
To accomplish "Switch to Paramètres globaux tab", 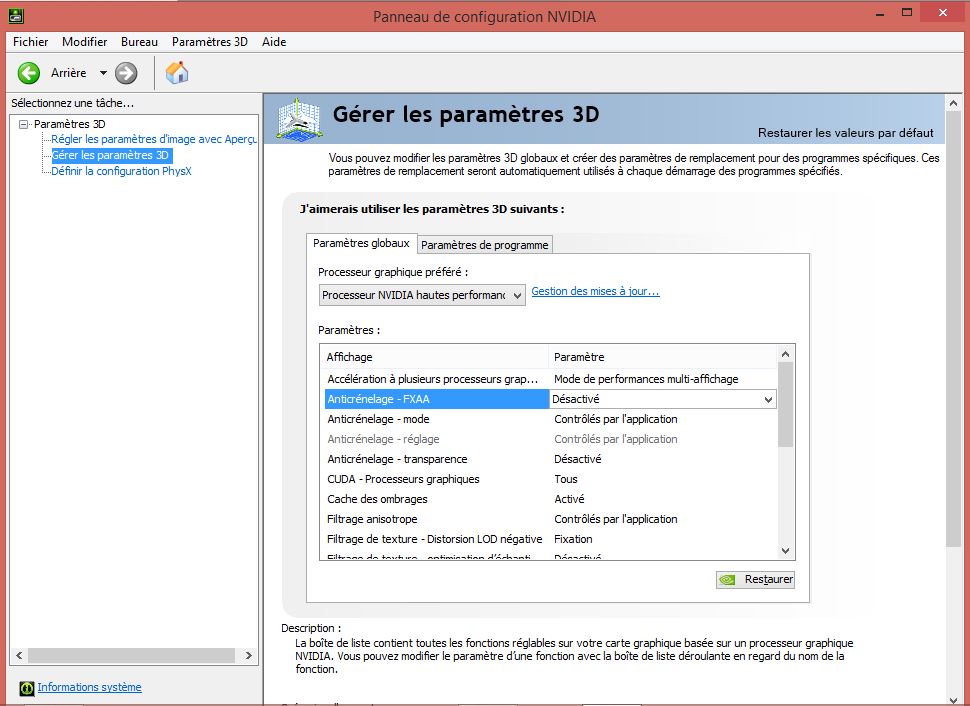I will click(361, 243).
